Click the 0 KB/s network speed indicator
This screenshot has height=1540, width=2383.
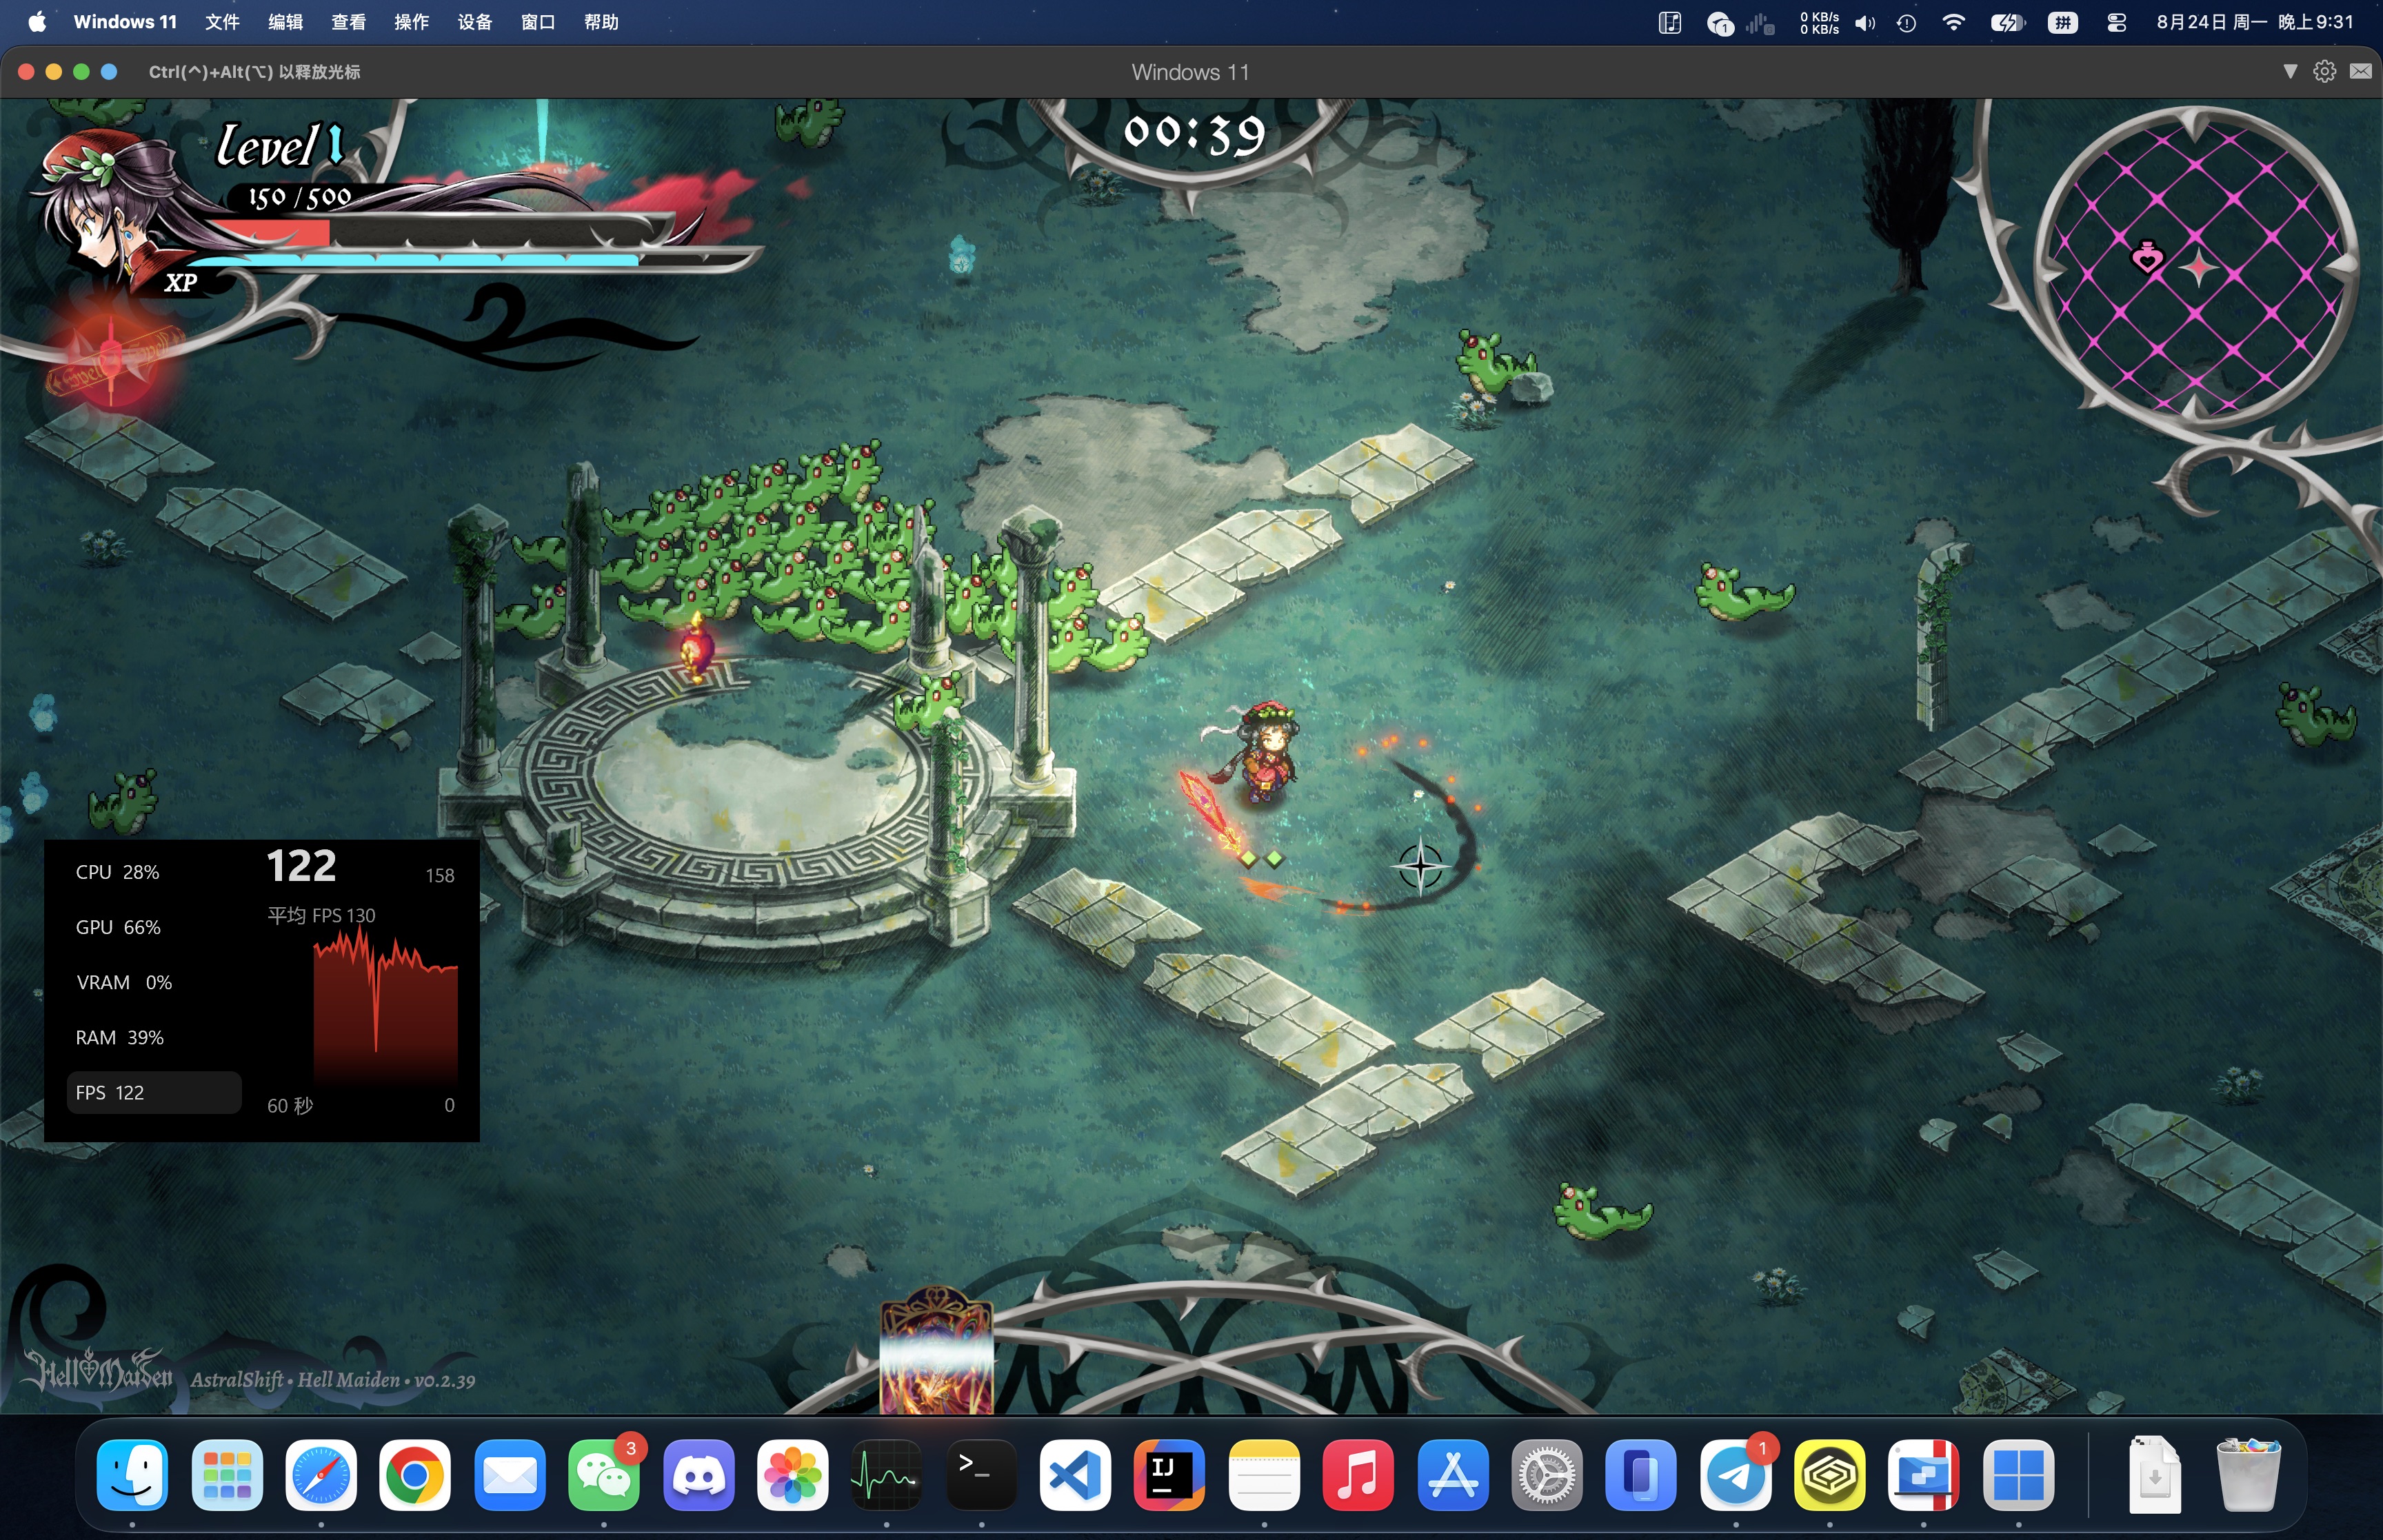click(1819, 22)
